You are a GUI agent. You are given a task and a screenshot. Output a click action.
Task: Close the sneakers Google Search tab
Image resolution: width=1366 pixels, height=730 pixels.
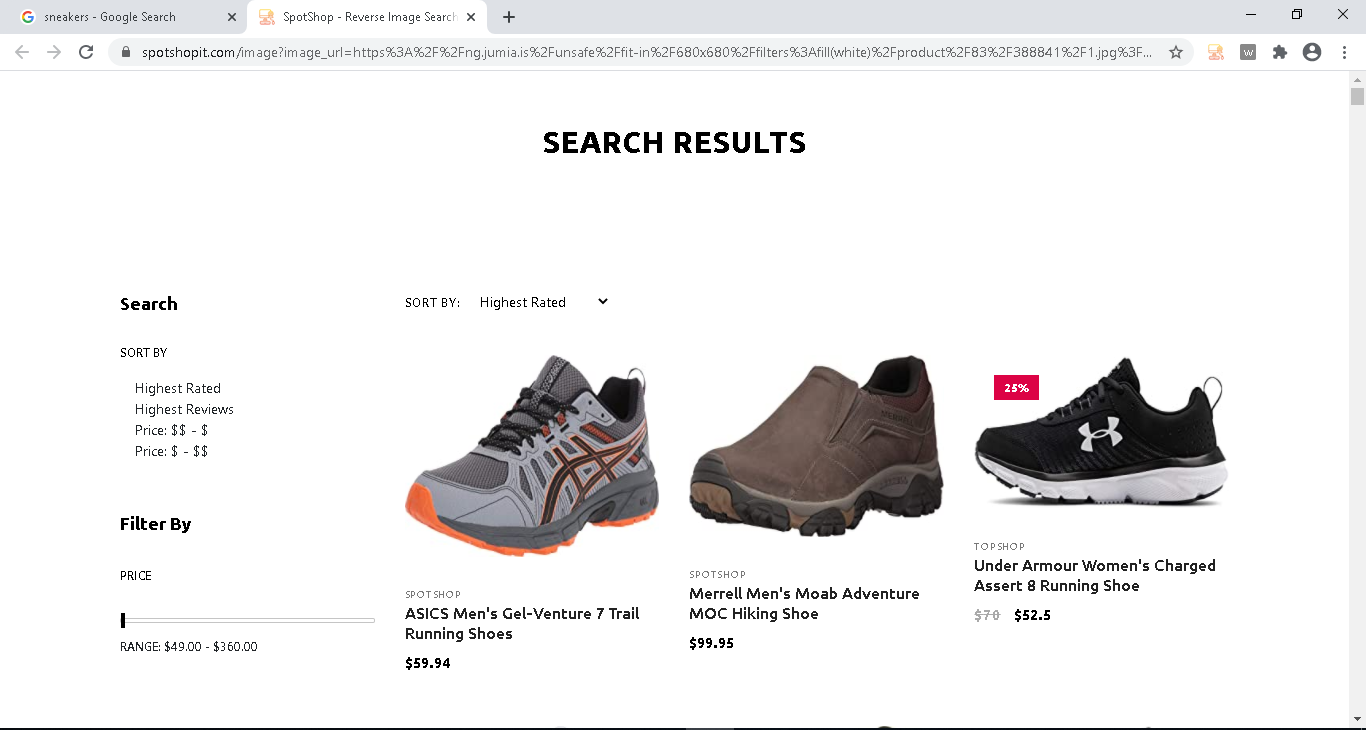[232, 17]
